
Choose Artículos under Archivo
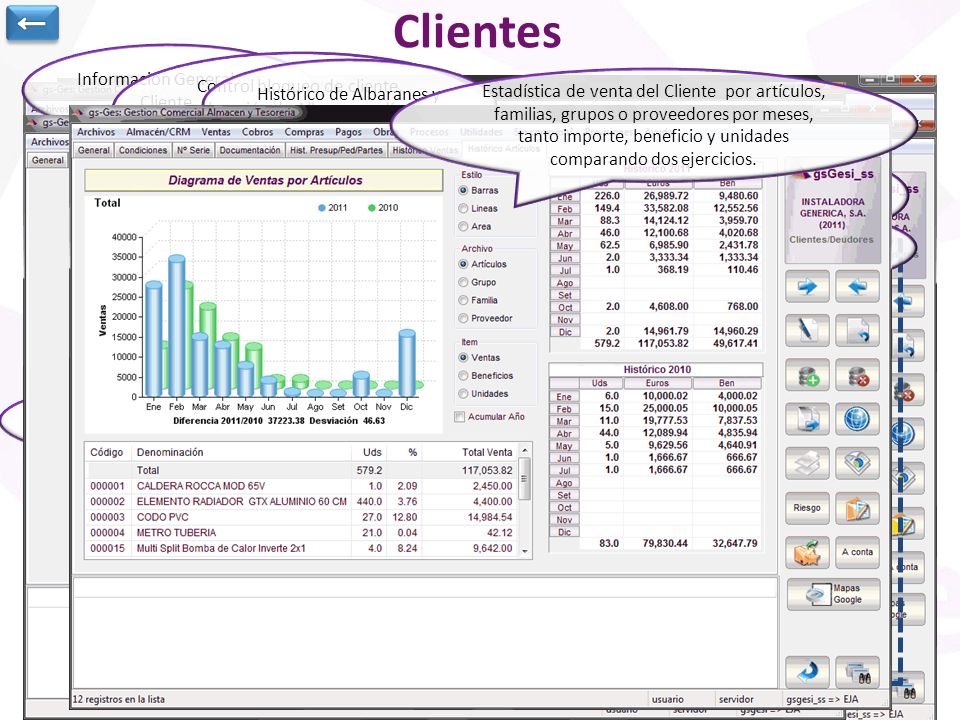[x=463, y=264]
